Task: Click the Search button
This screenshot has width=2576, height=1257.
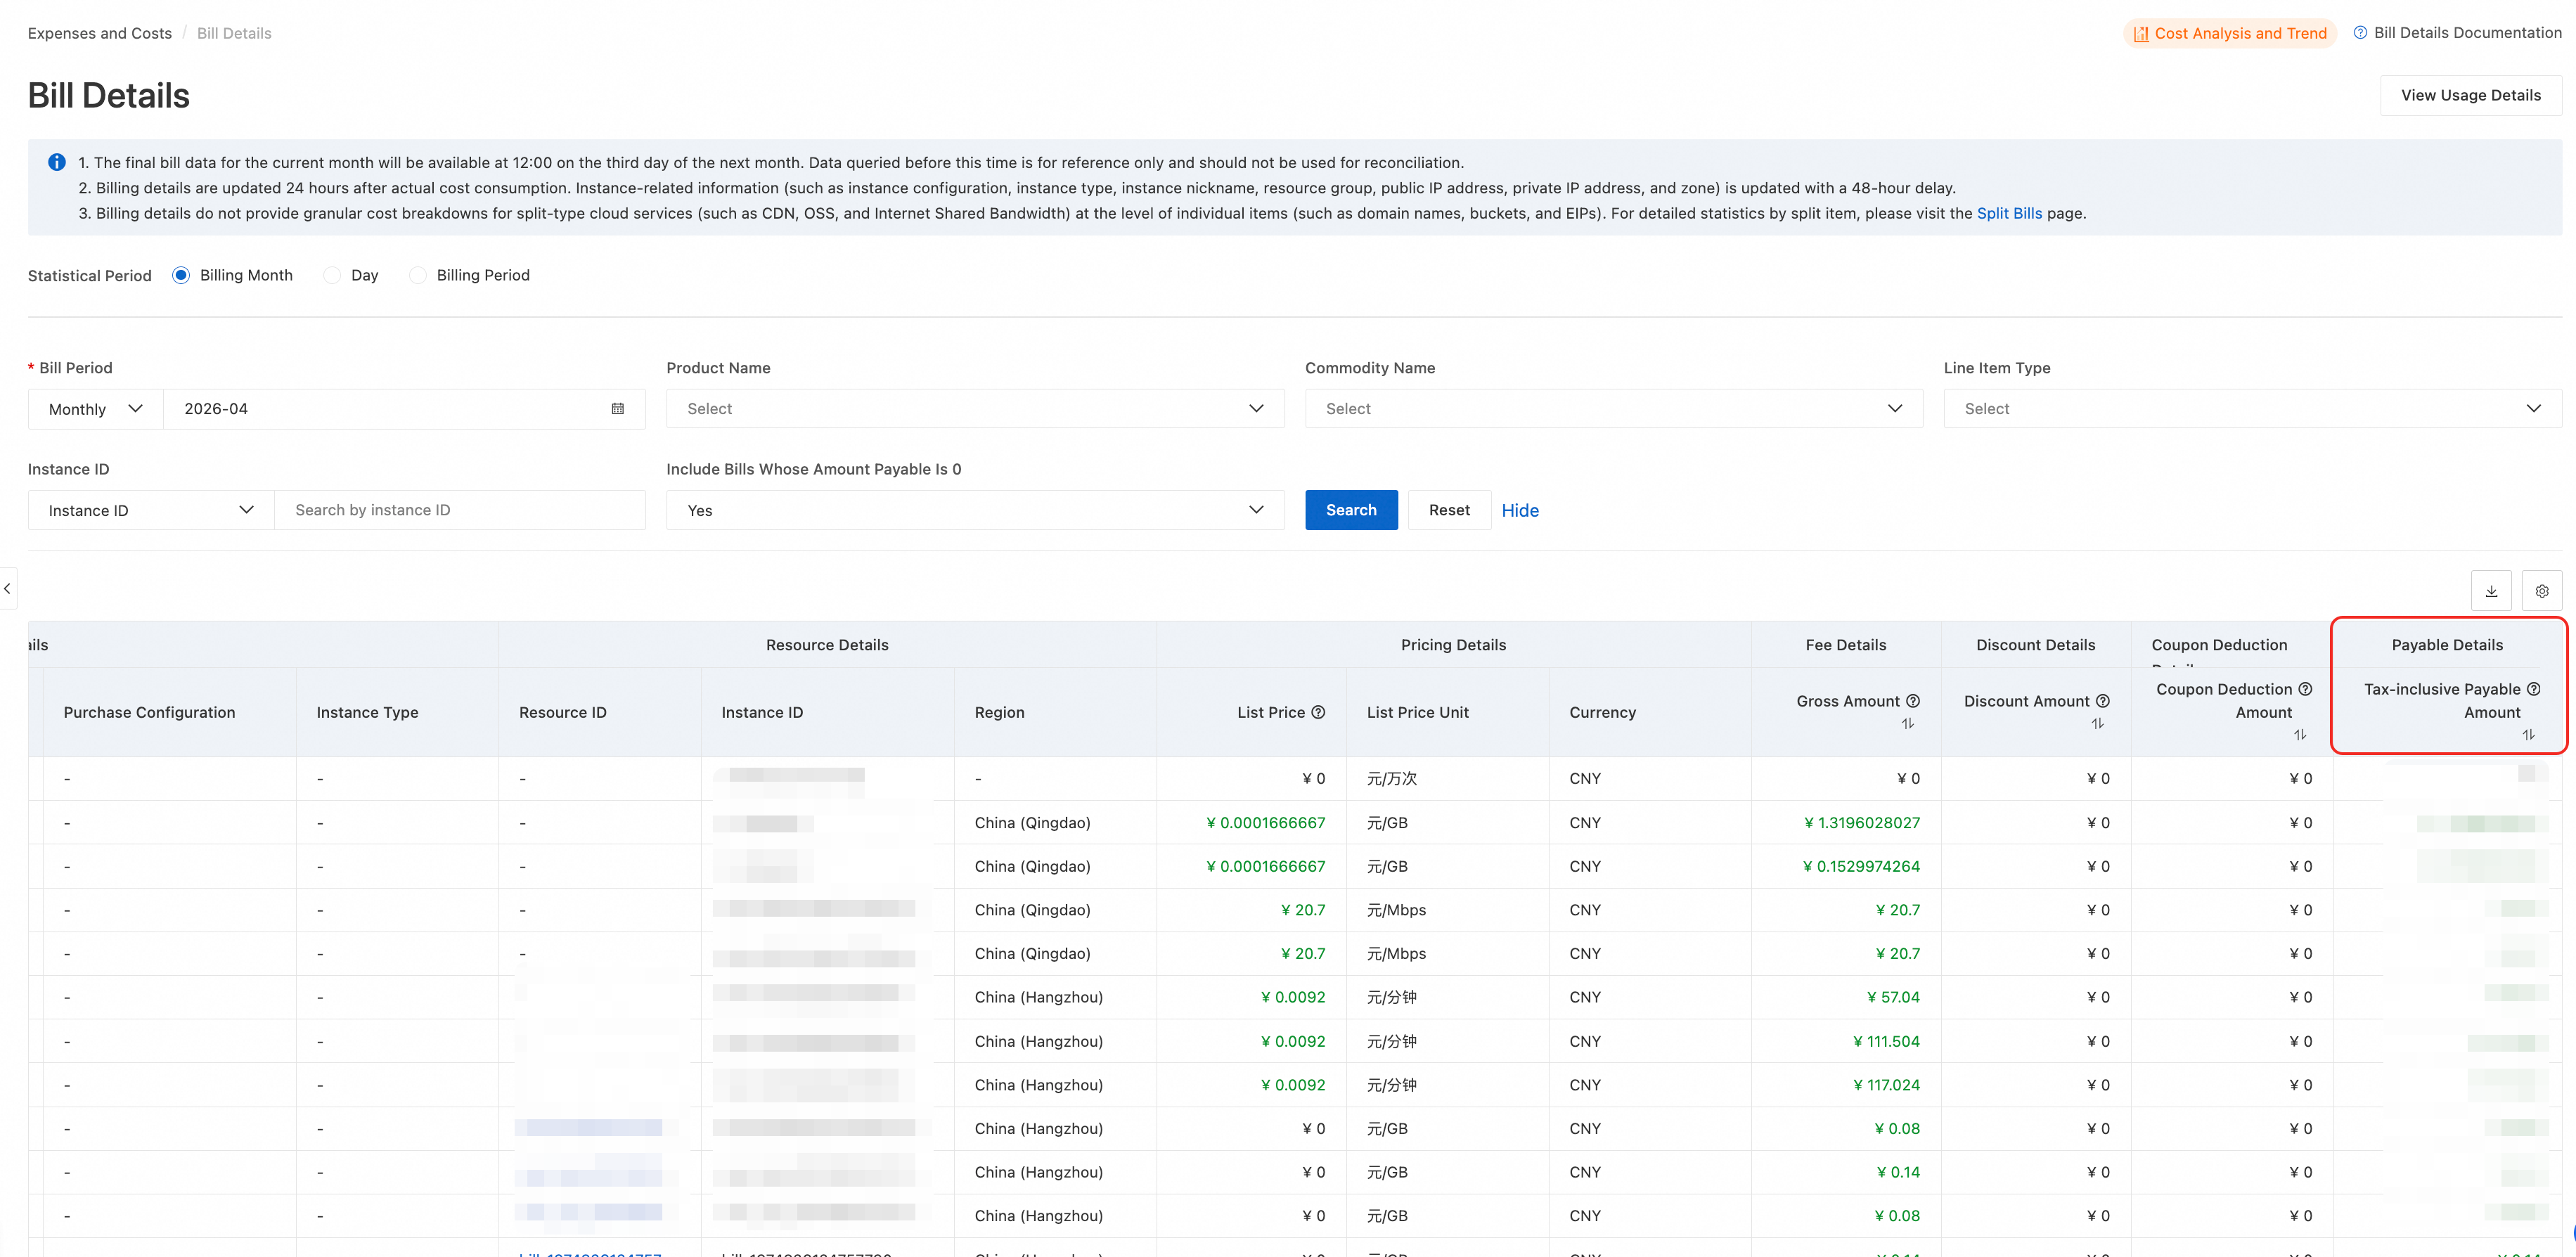Action: coord(1351,510)
